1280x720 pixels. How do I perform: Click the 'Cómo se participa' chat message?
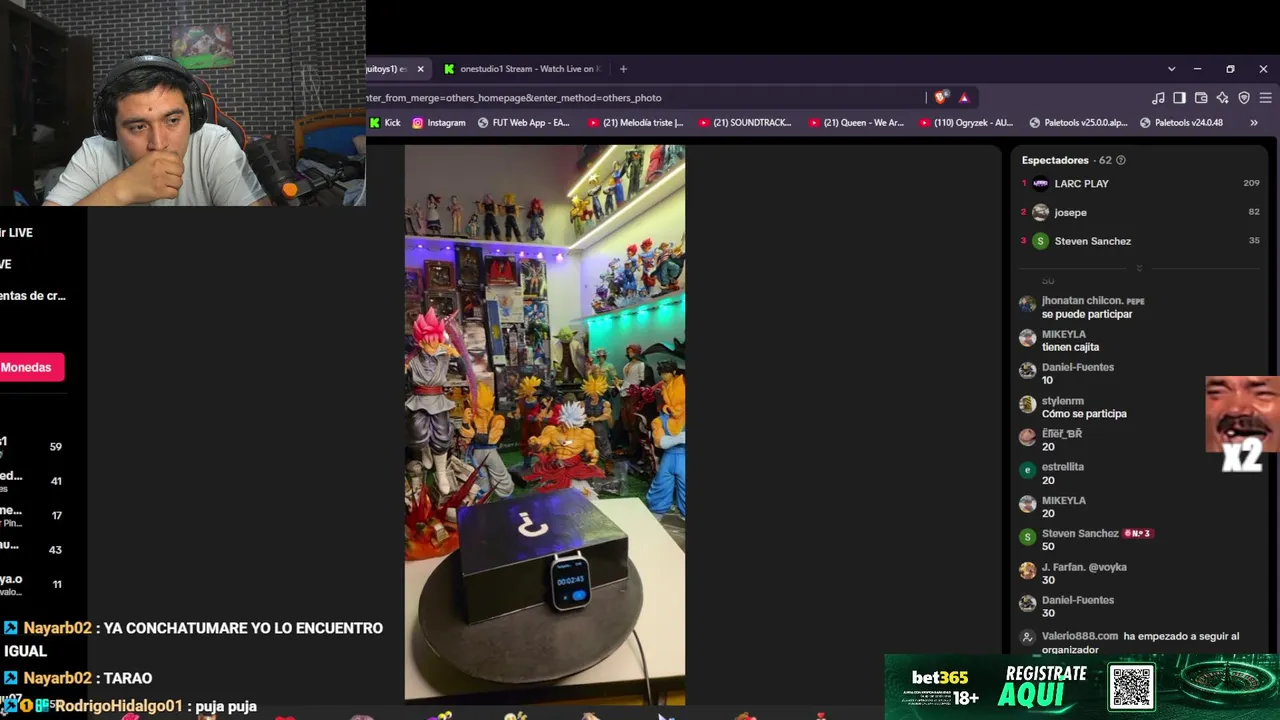tap(1084, 414)
